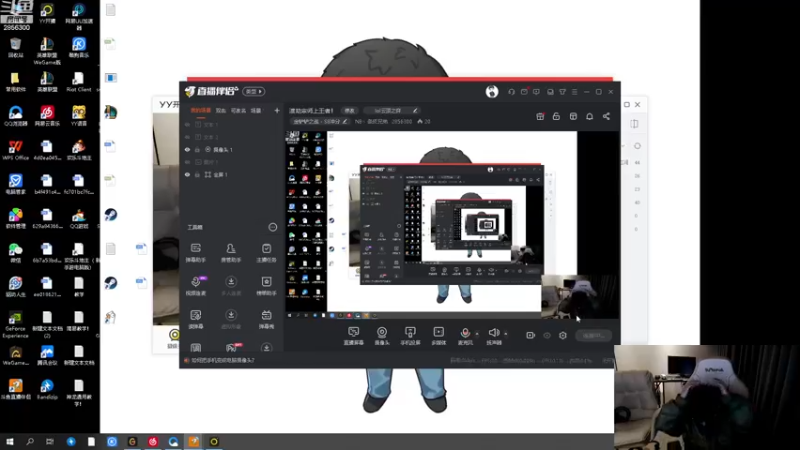The height and width of the screenshot is (450, 800).
Task: Select the webcam overlay in the preview canvas
Action: click(x=580, y=297)
